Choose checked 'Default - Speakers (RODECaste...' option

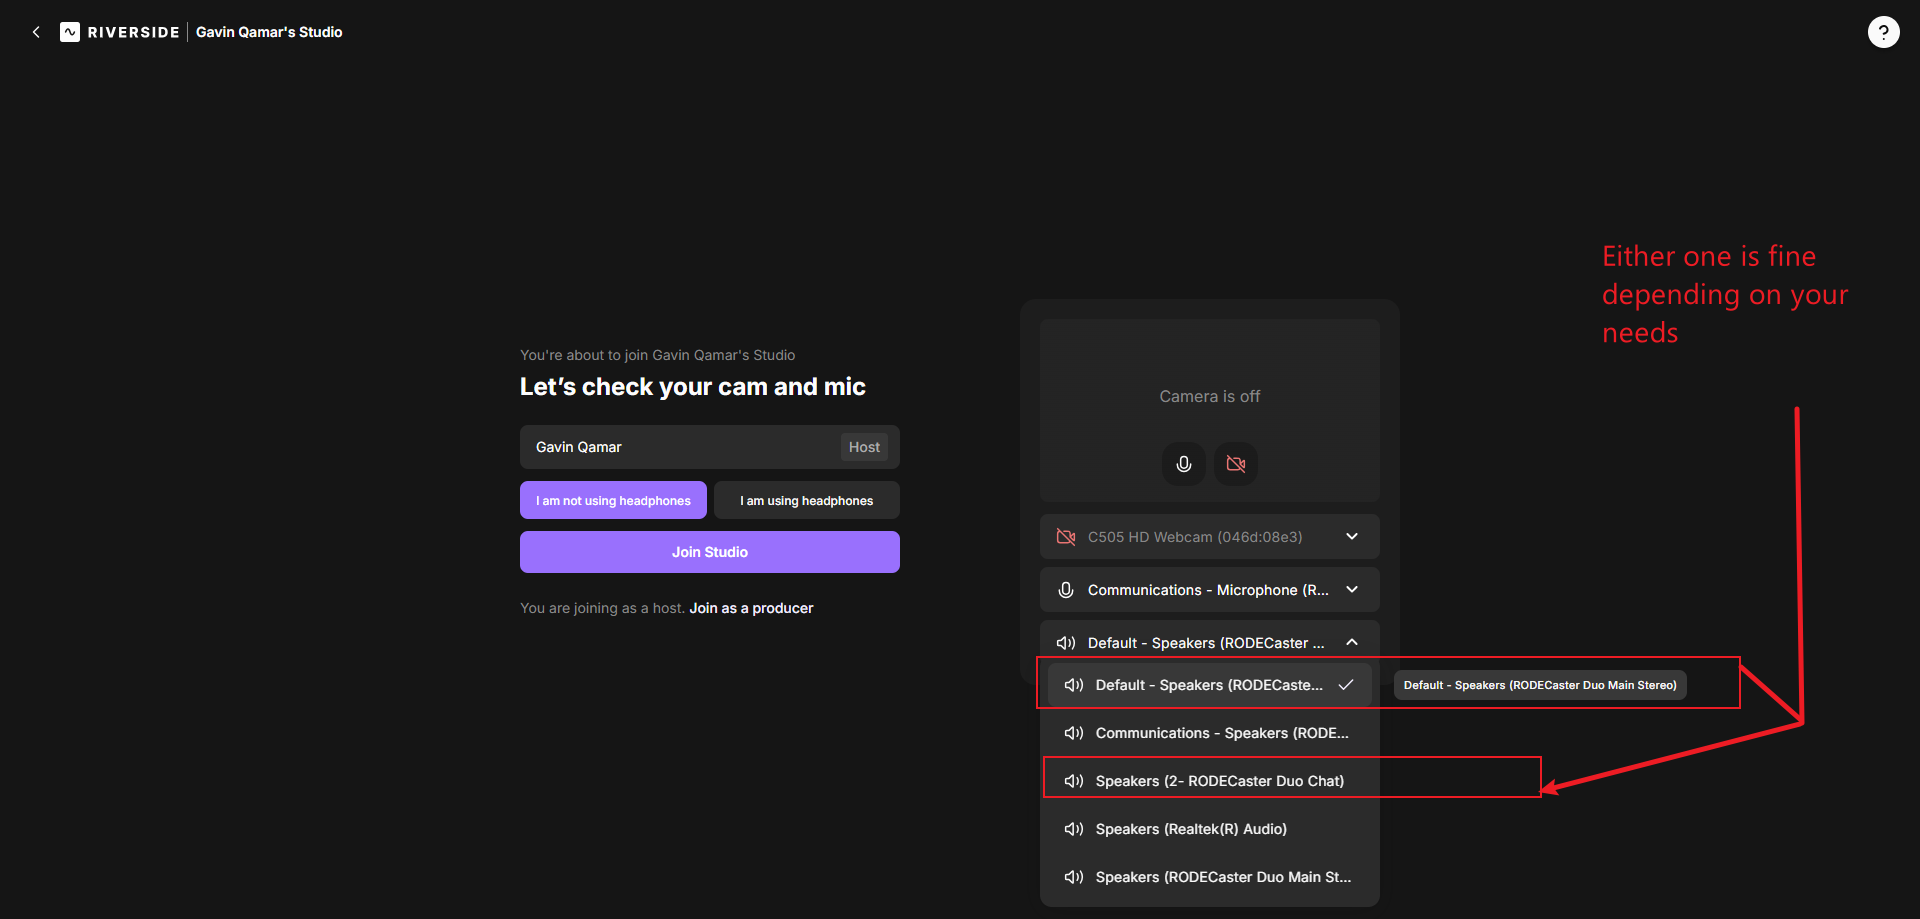[x=1210, y=685]
